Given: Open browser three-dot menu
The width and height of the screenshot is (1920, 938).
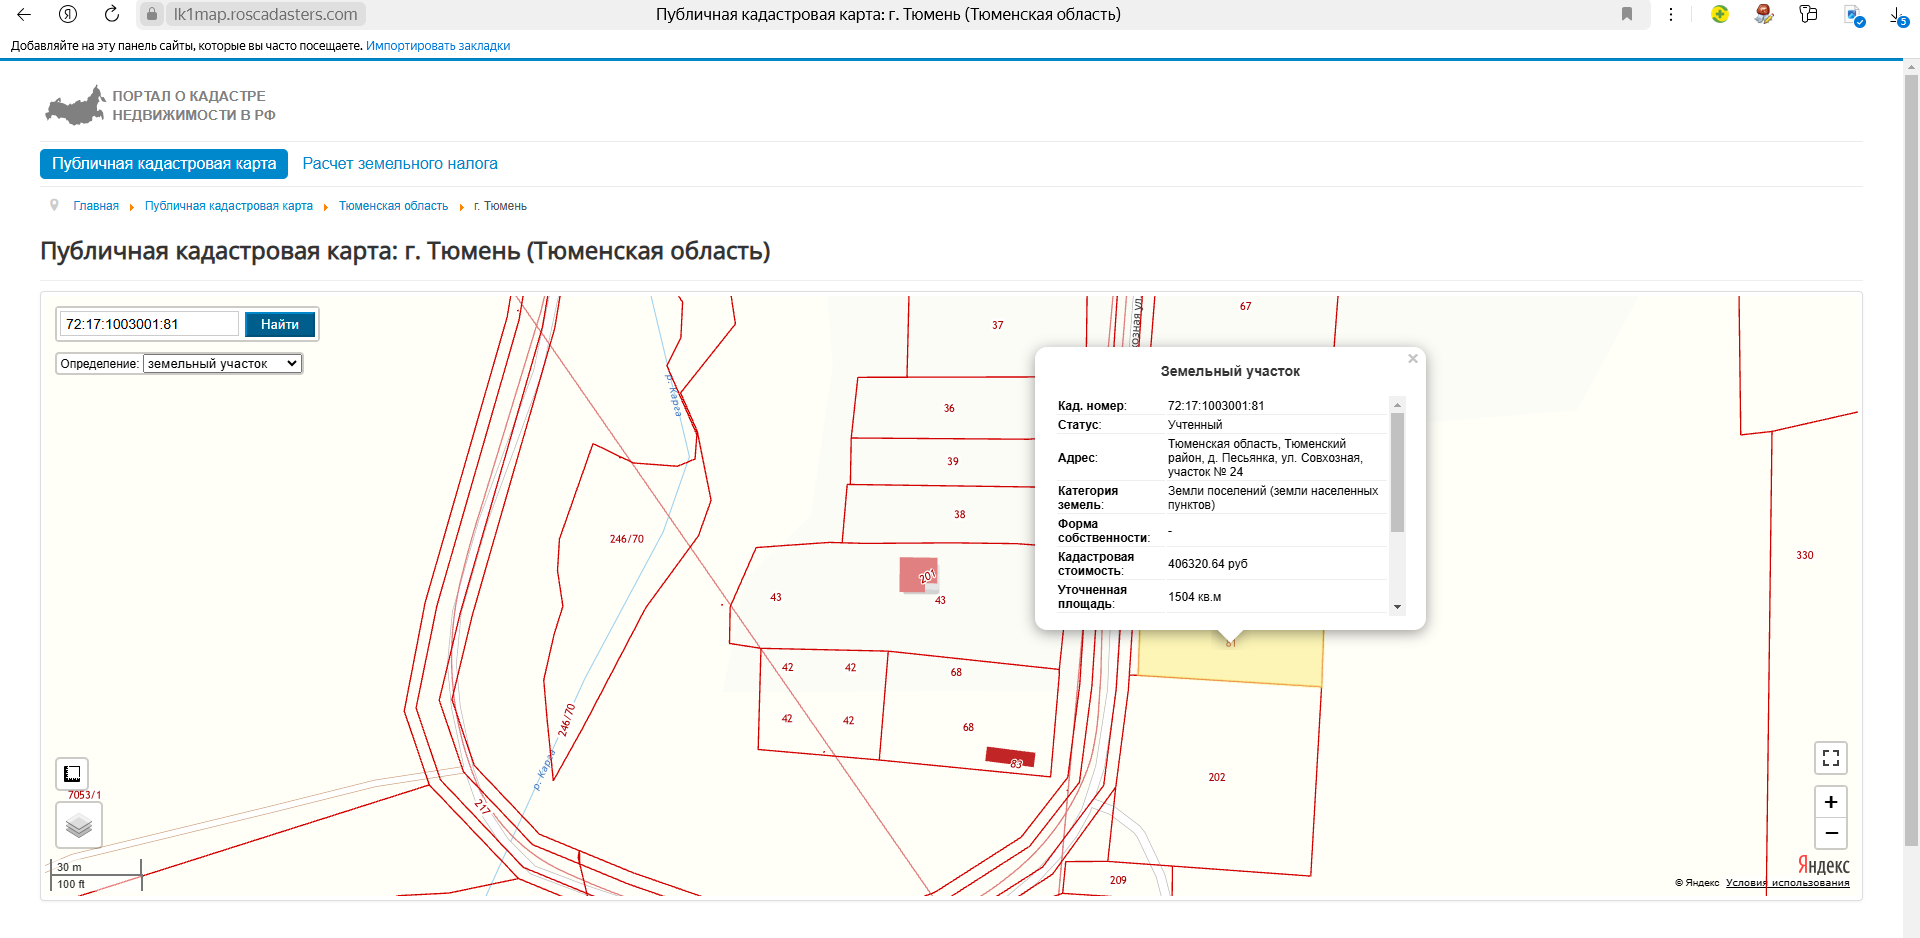Looking at the screenshot, I should pos(1671,14).
